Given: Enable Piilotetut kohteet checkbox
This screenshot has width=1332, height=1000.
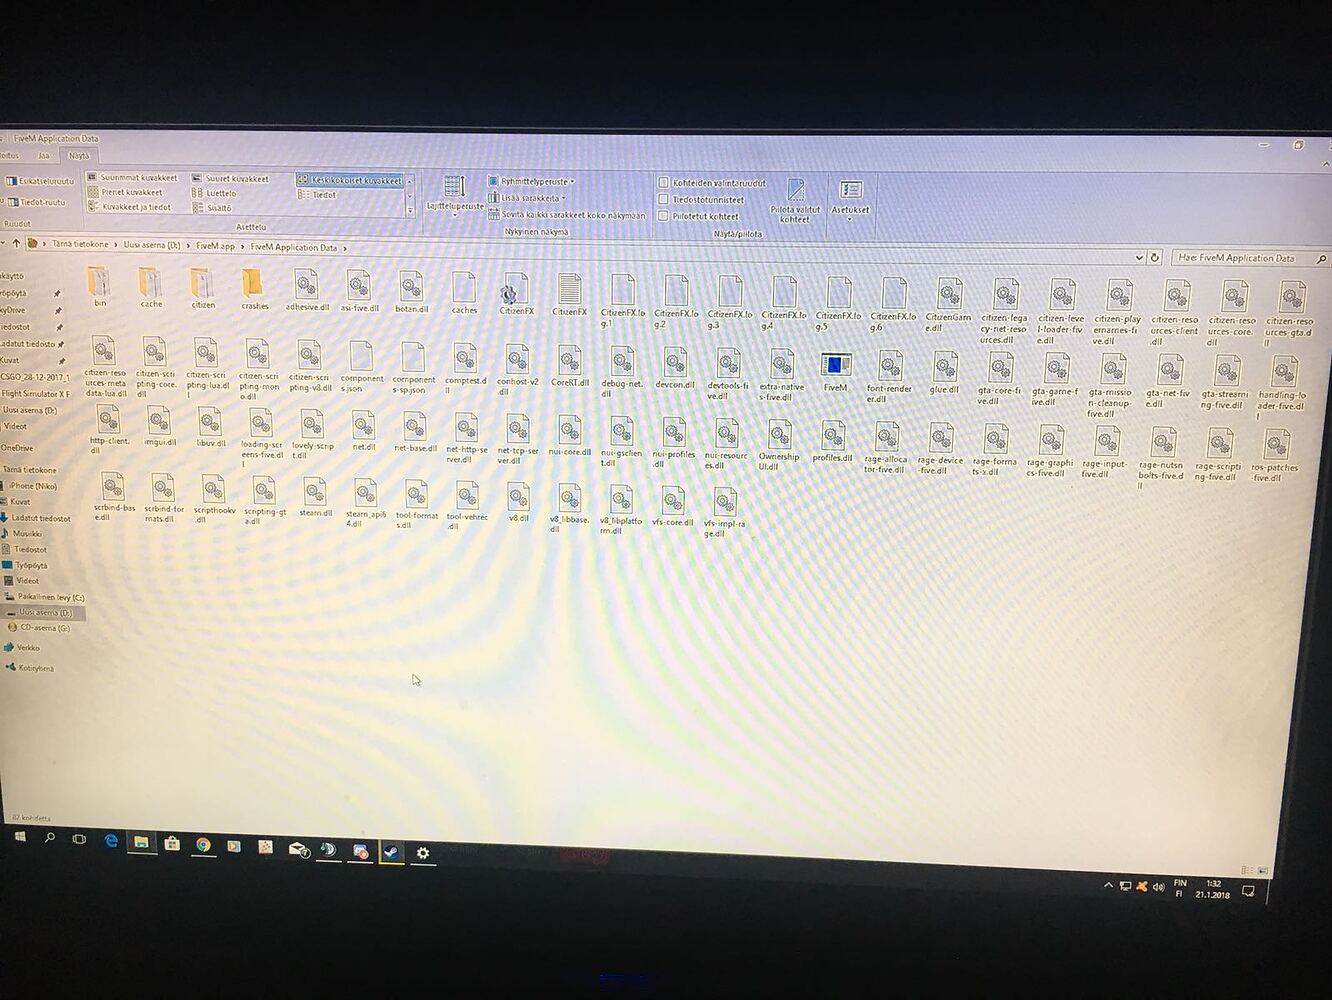Looking at the screenshot, I should point(663,215).
